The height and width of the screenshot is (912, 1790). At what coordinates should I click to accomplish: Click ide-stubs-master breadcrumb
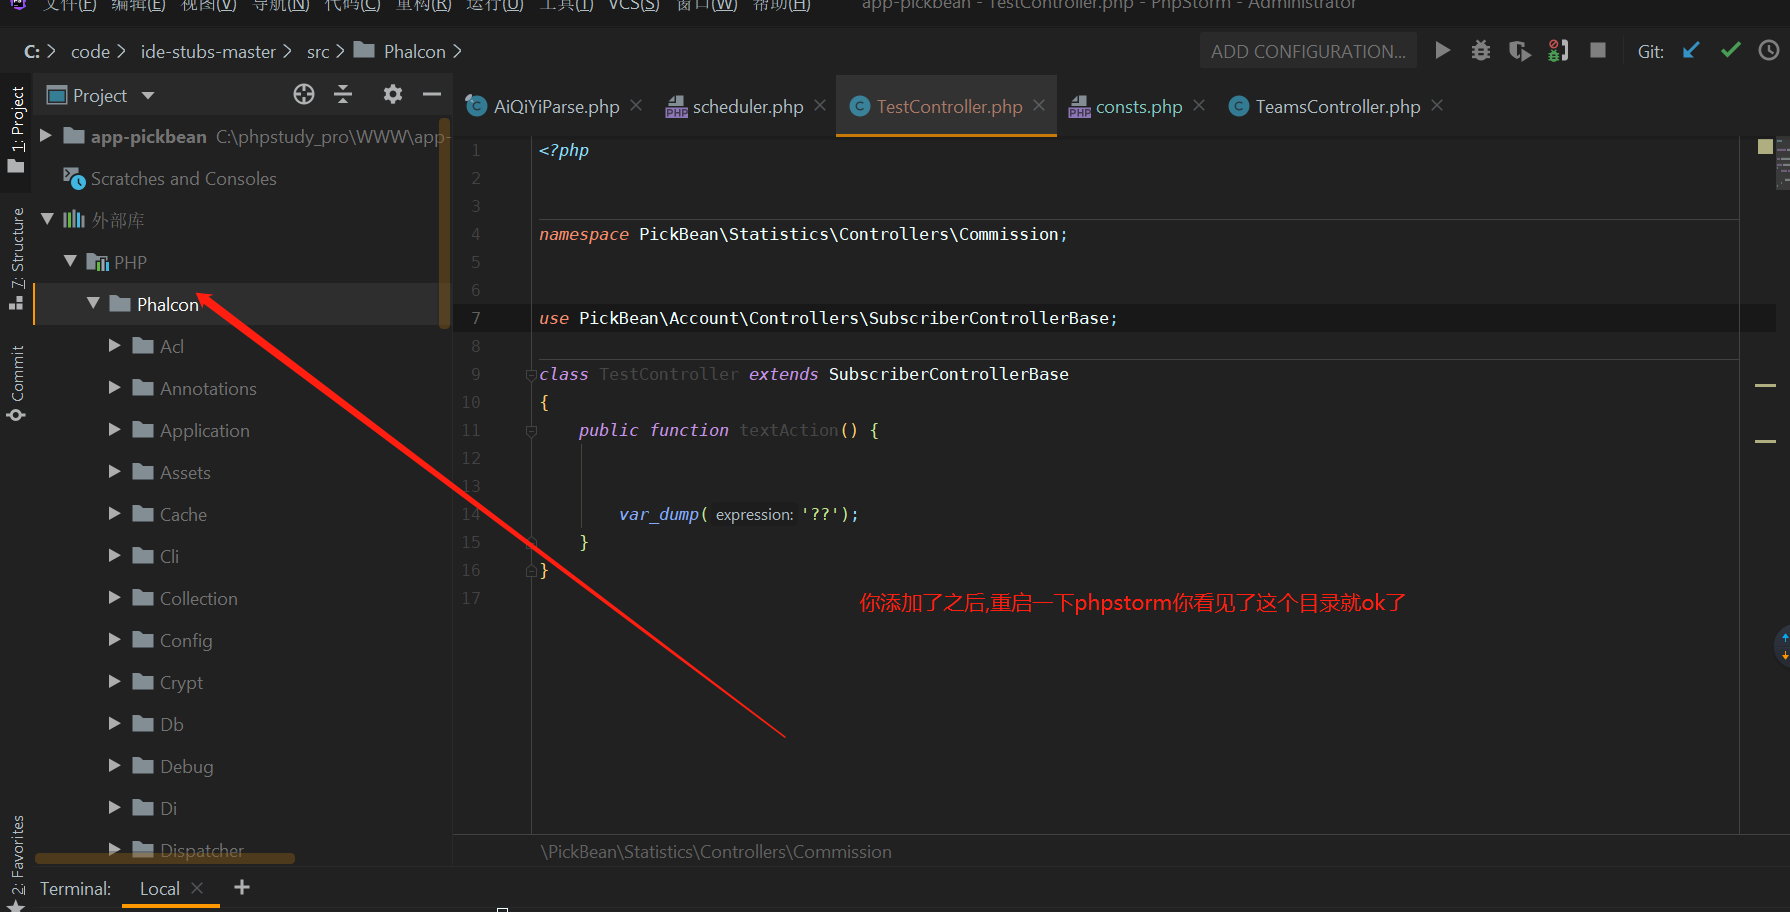(208, 51)
